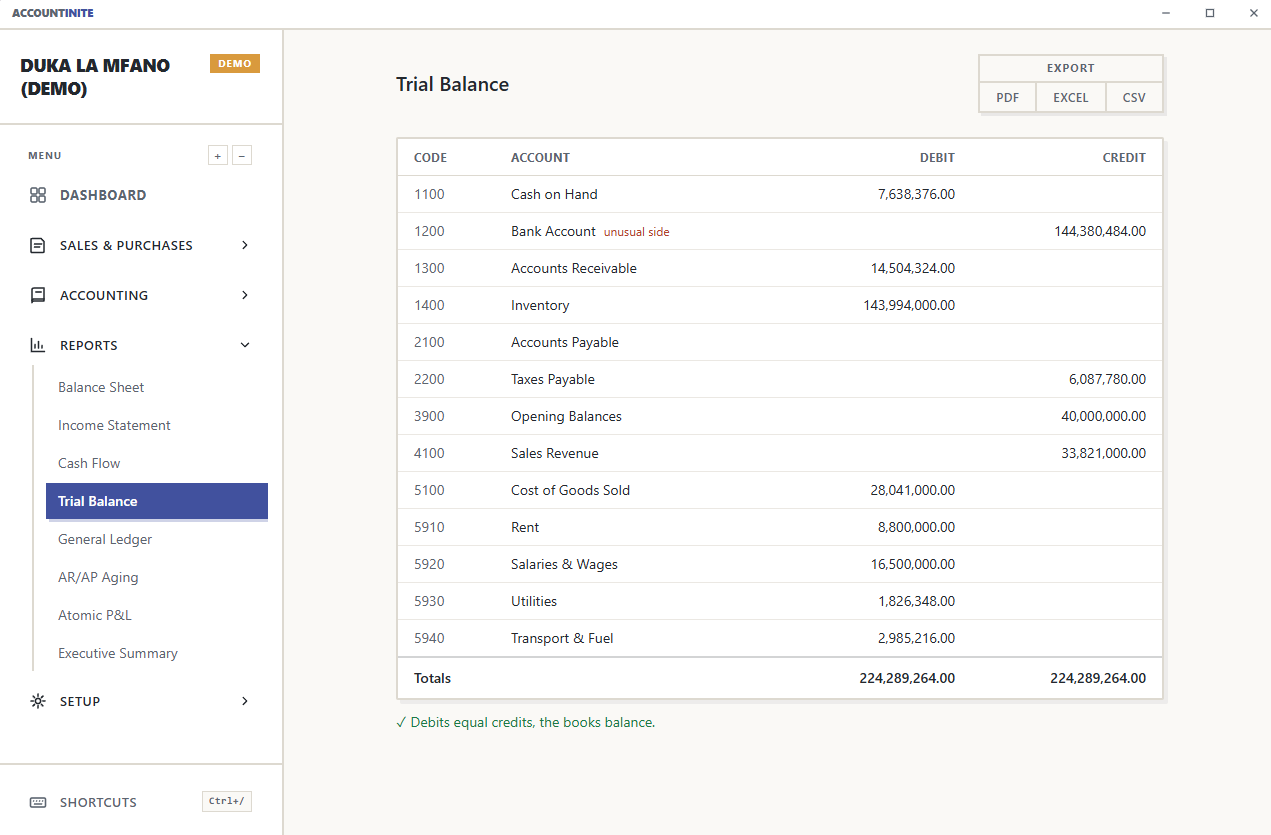The height and width of the screenshot is (835, 1271).
Task: Click the Utilities account name
Action: click(534, 601)
